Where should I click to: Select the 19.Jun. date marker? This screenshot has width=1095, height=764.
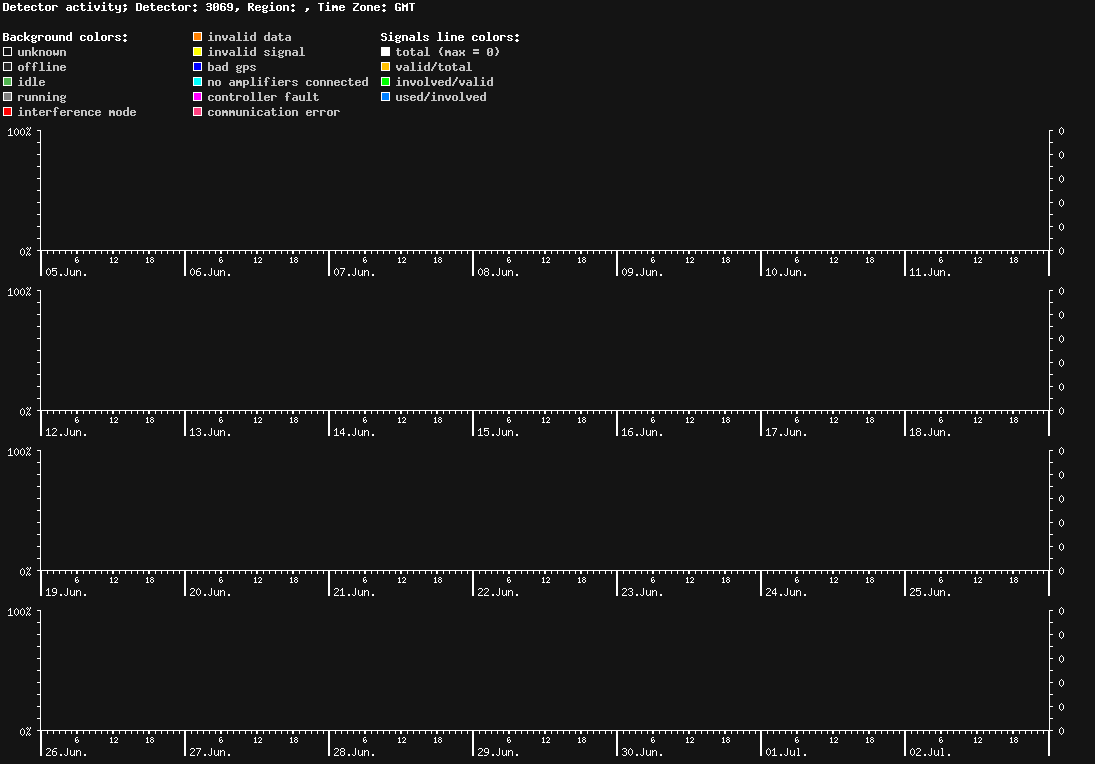click(x=66, y=592)
